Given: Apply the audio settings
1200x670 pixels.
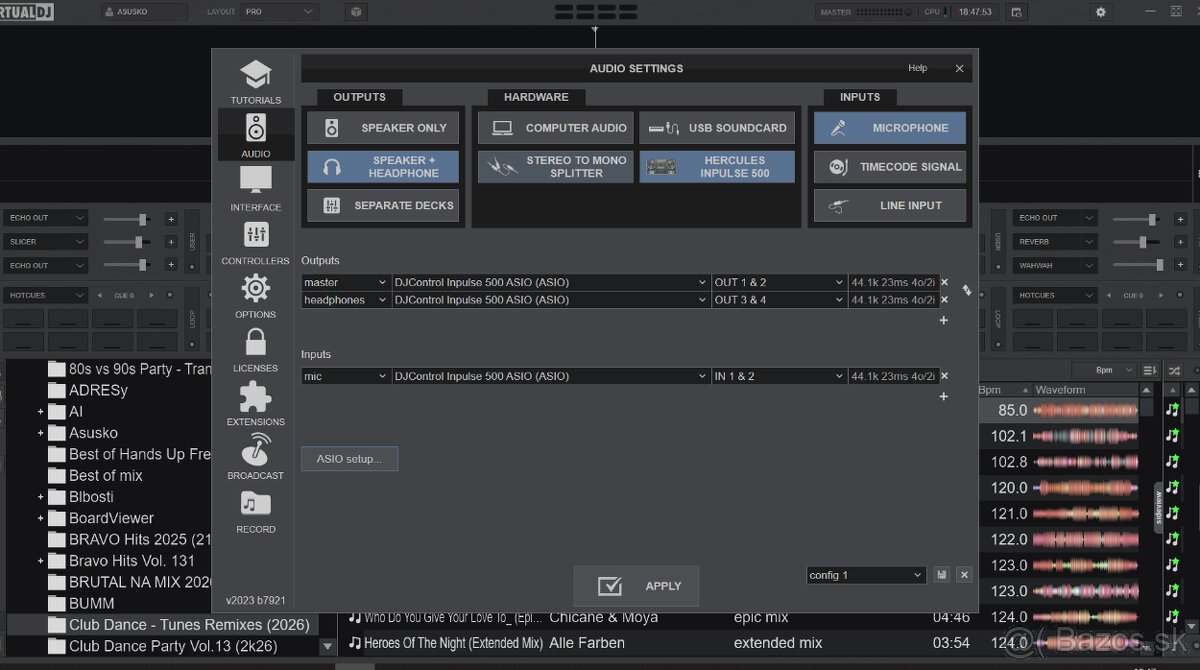Looking at the screenshot, I should 636,586.
